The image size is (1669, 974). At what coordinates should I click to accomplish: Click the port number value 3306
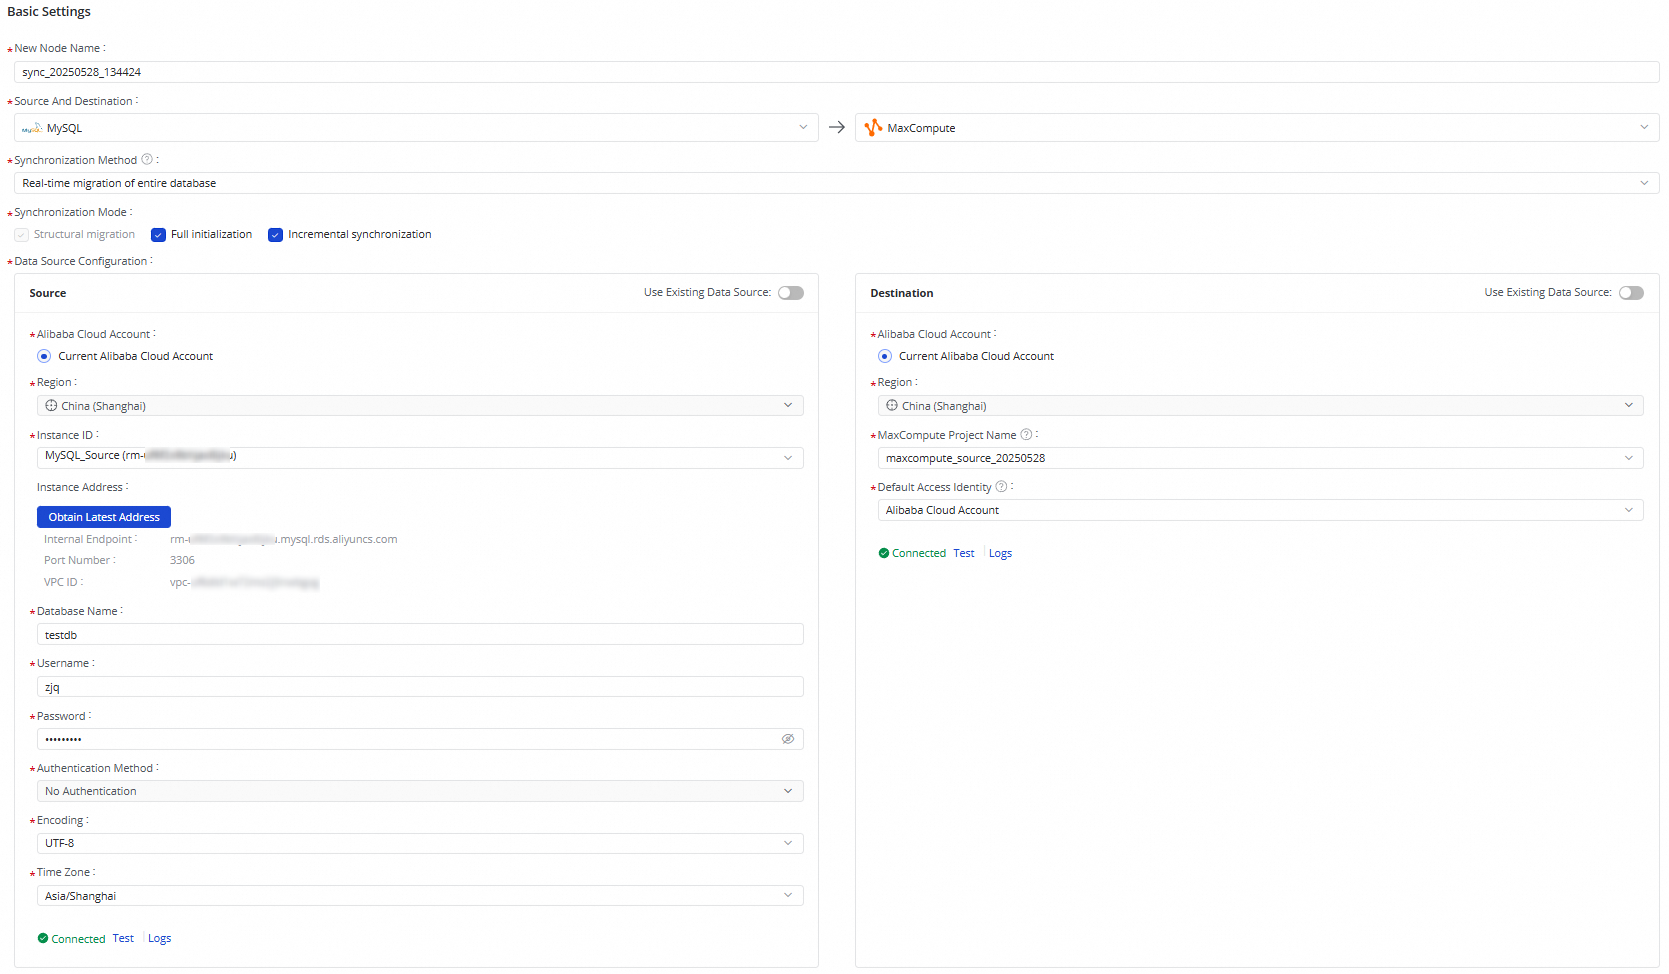182,560
